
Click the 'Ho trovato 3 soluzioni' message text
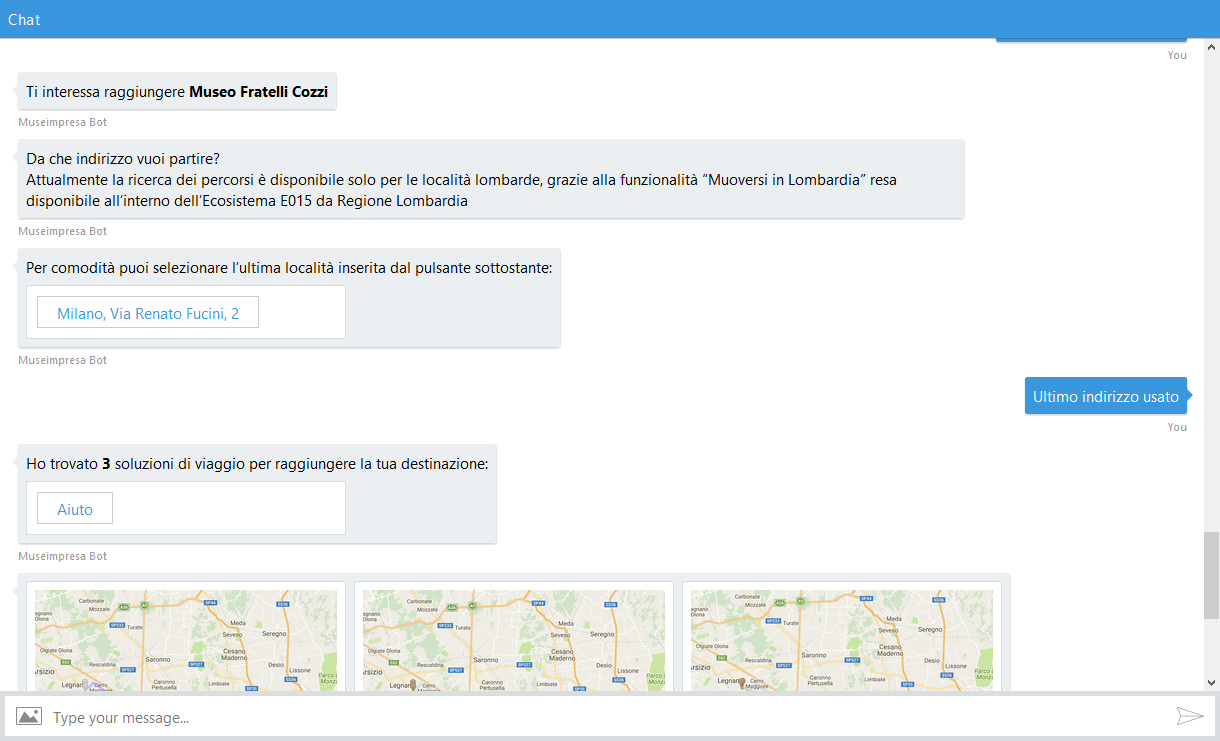click(257, 464)
